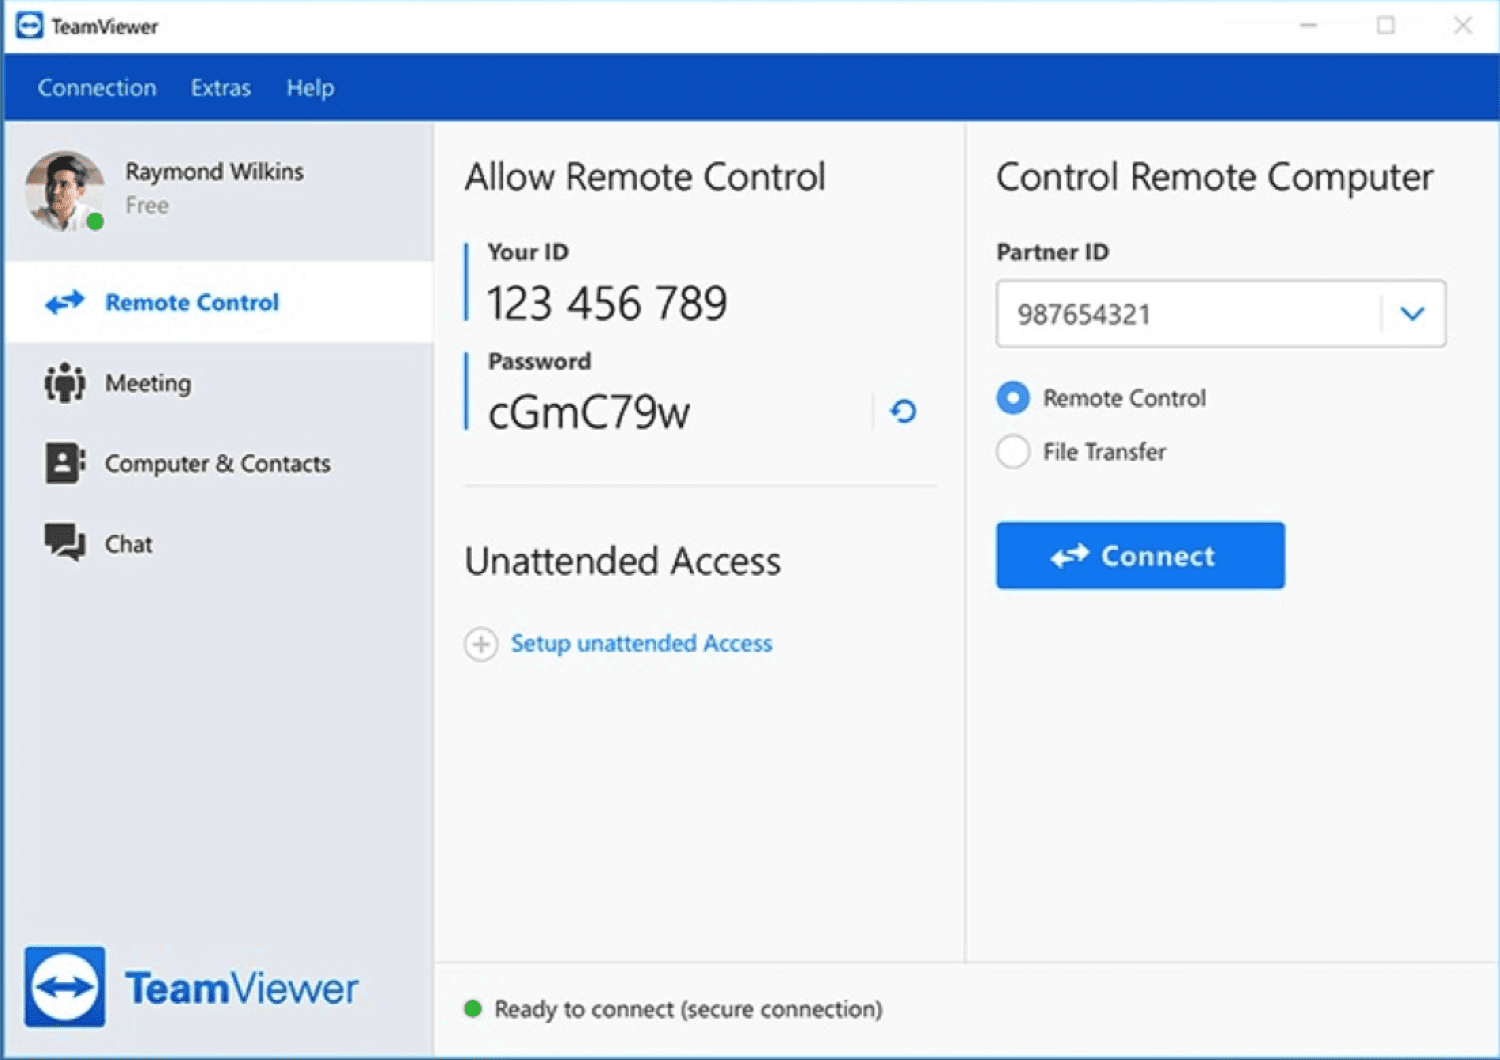Select the Remote Control radio option
The width and height of the screenshot is (1500, 1060).
click(x=1013, y=398)
